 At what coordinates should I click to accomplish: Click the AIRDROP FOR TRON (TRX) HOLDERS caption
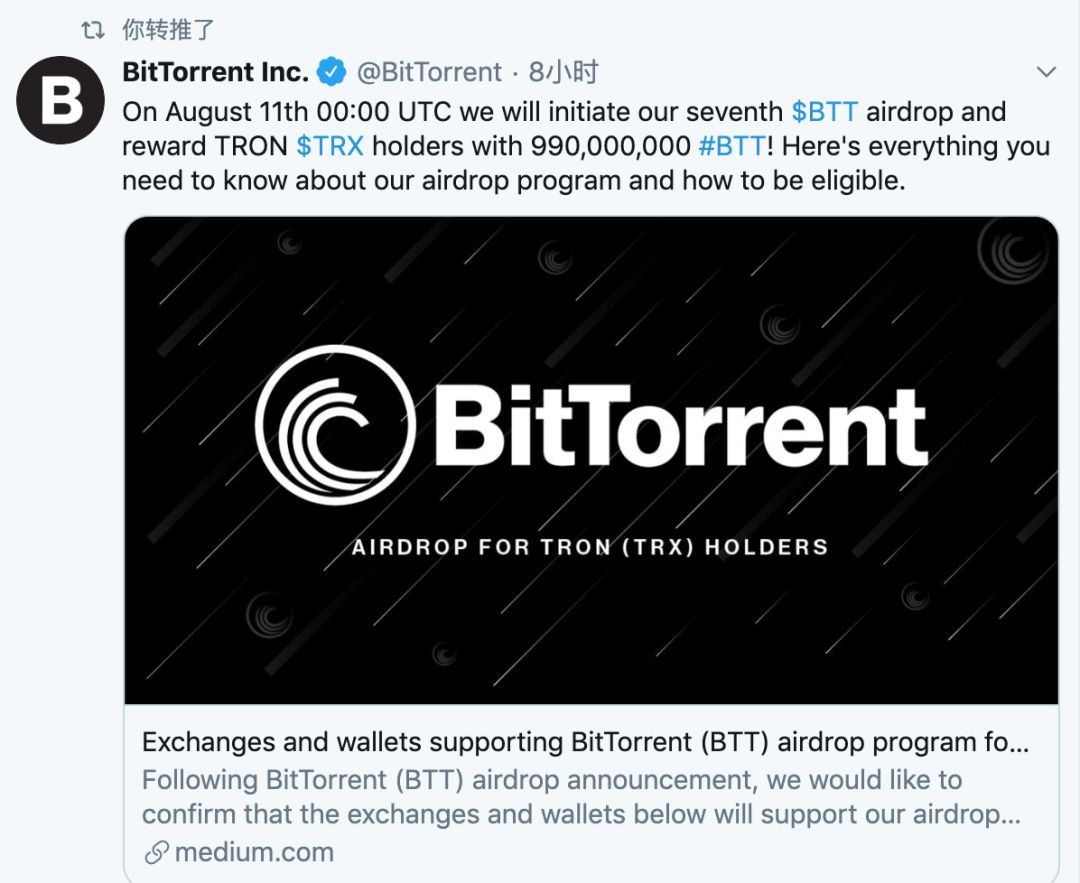(x=590, y=547)
